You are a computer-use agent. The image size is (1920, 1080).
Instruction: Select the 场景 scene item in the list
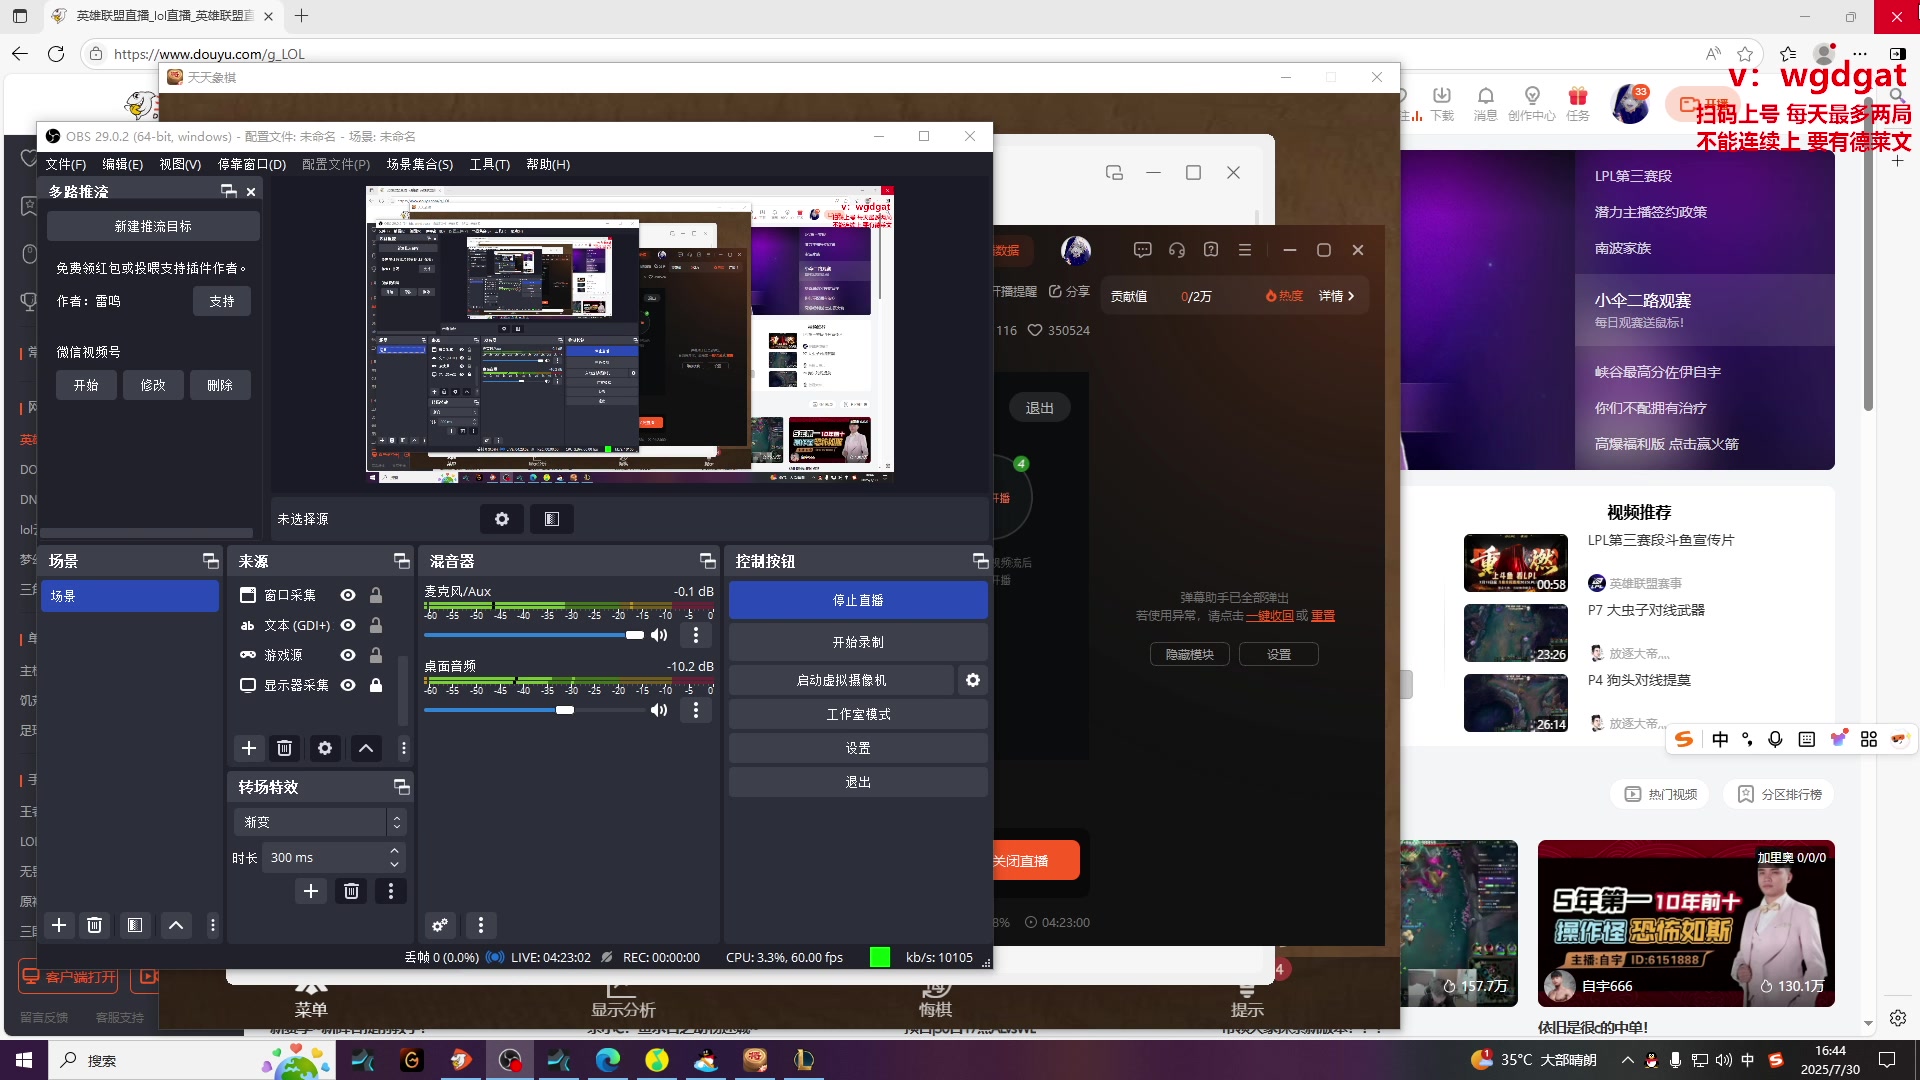pos(130,596)
